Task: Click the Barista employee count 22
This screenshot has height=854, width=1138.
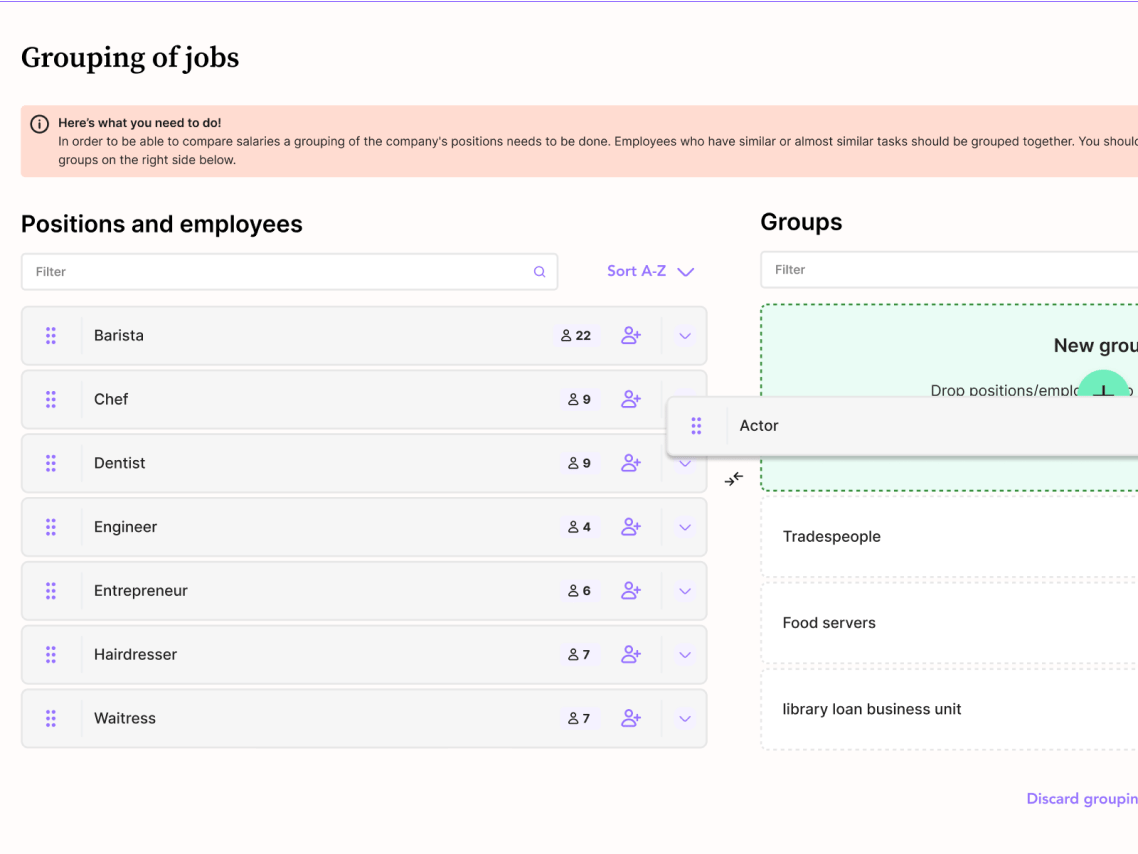Action: tap(576, 335)
